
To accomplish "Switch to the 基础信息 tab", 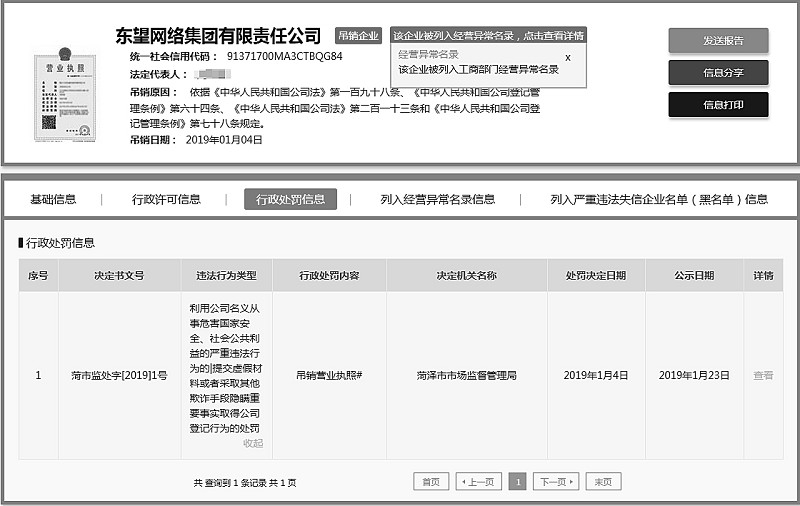I will (x=53, y=199).
